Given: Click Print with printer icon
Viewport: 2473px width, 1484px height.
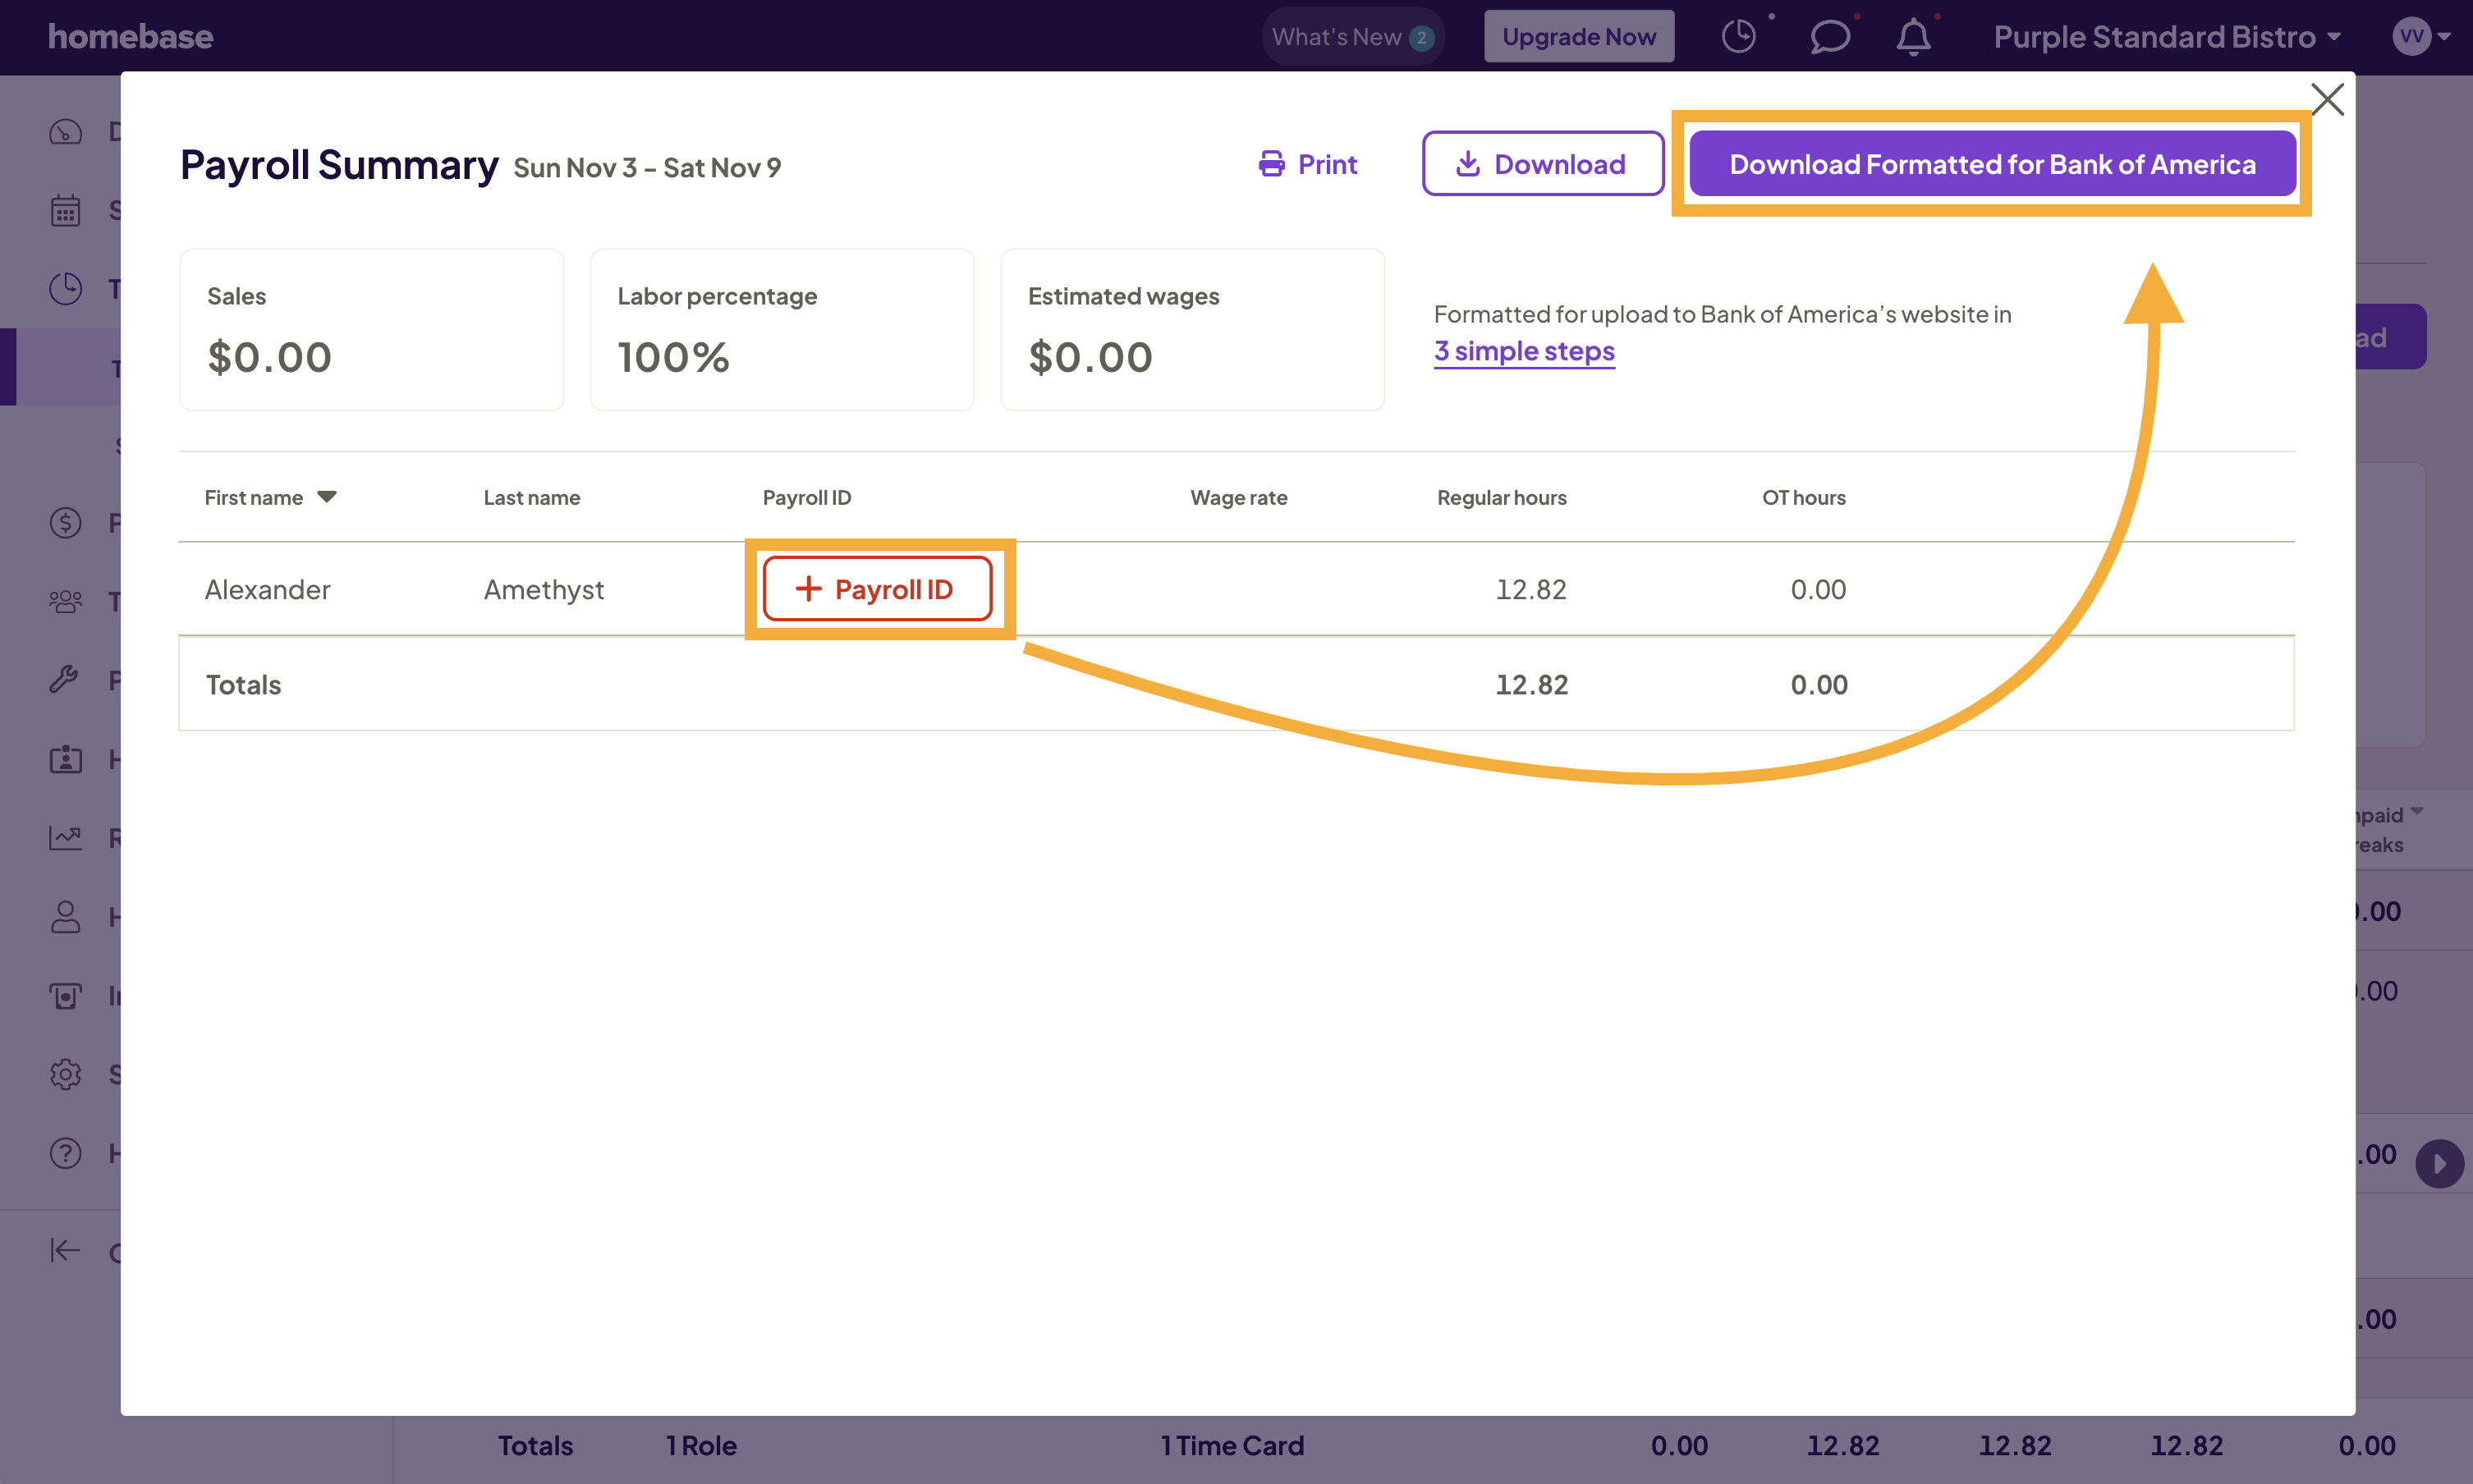Looking at the screenshot, I should (1307, 164).
